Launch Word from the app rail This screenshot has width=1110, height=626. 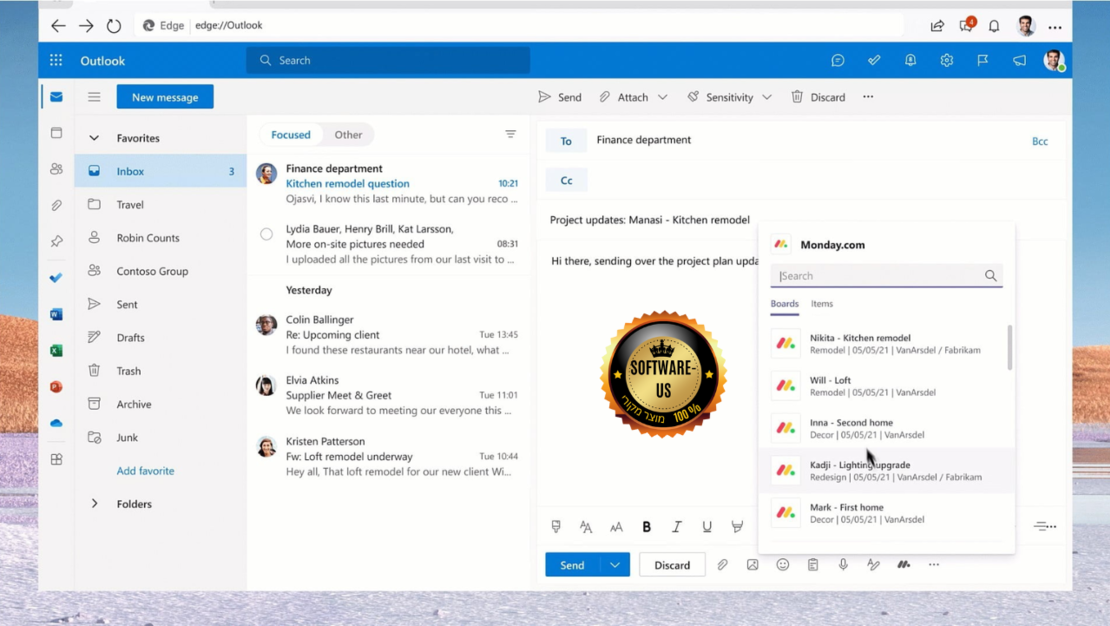pos(57,314)
